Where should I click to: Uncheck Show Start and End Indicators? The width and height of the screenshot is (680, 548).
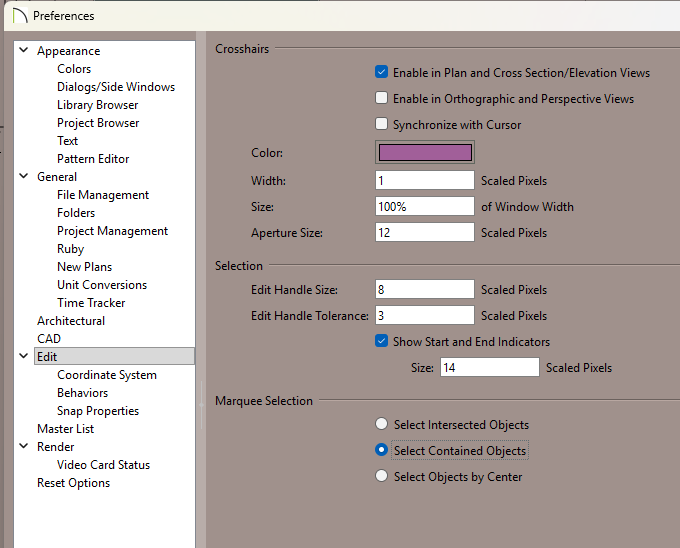coord(381,341)
